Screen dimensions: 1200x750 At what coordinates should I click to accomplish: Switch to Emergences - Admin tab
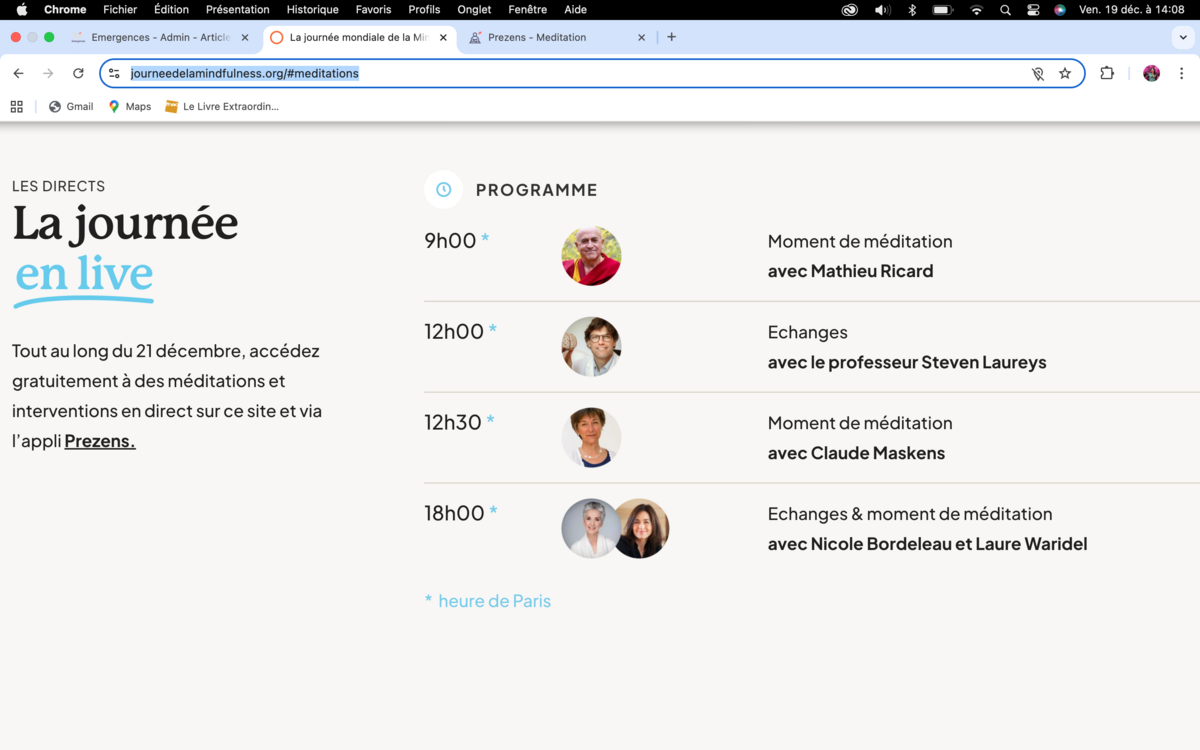[x=160, y=37]
